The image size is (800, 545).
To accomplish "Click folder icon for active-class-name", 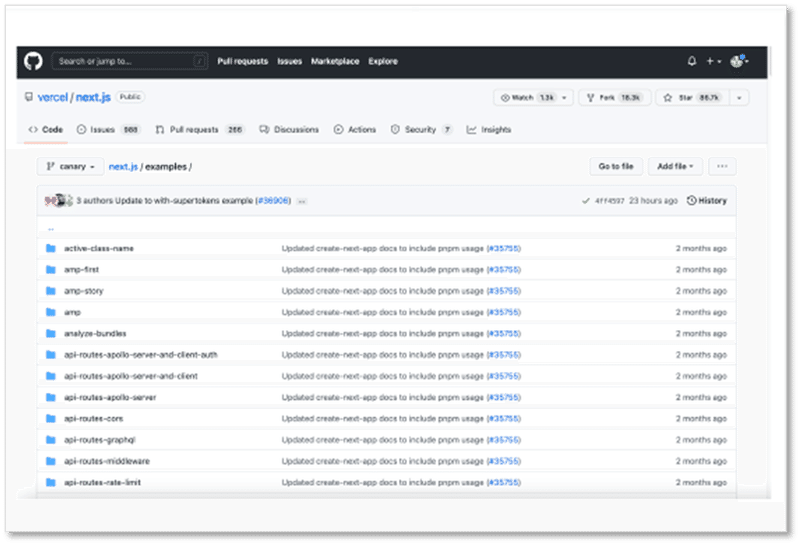I will [x=51, y=249].
